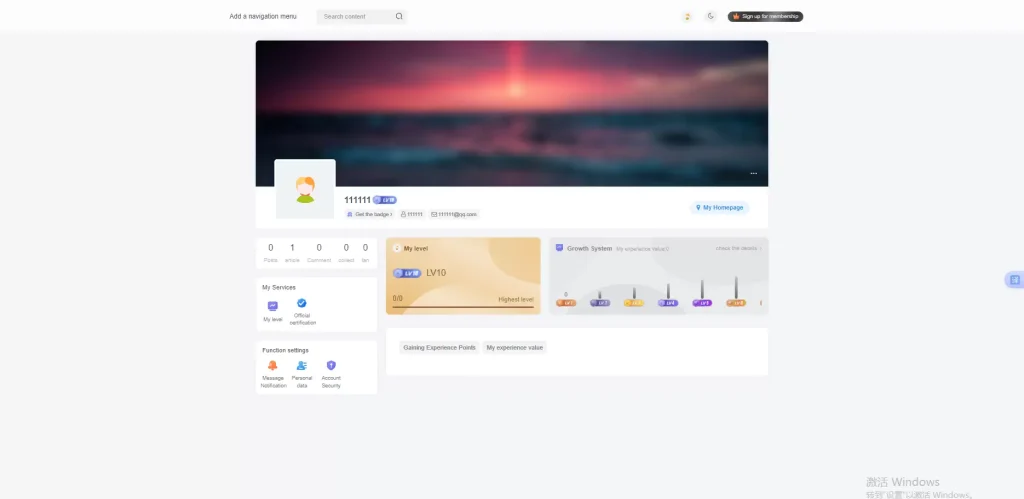Screen dimensions: 1024x499
Task: Expand the three-dot menu on cover image
Action: pos(754,174)
